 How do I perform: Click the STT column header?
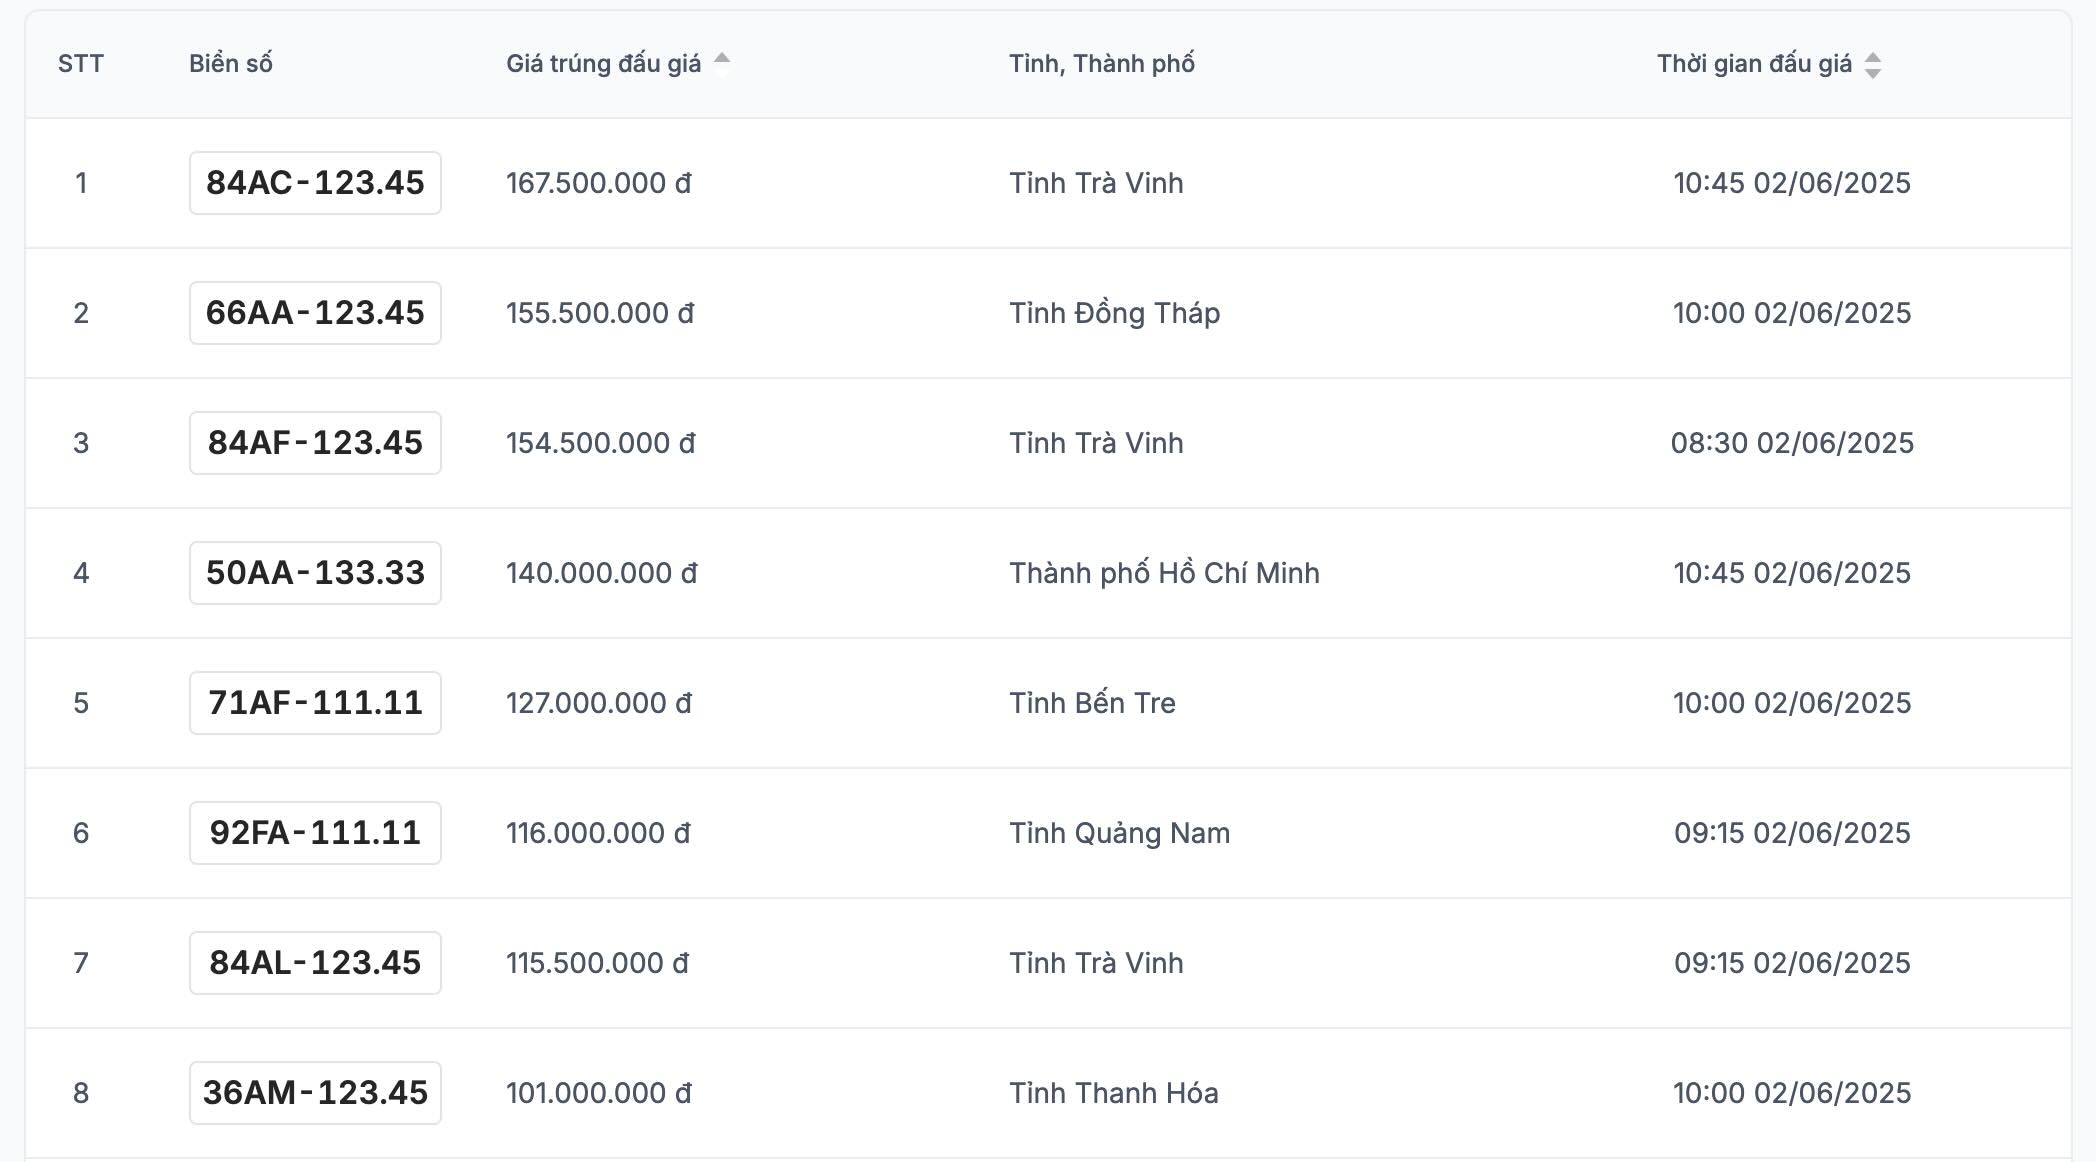[81, 64]
